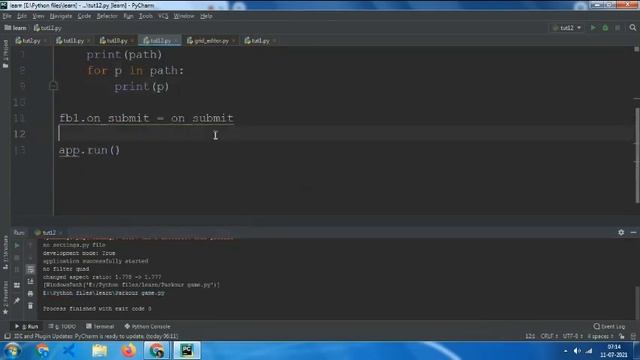Hide the Run tool window
This screenshot has height=360, width=640.
pyautogui.click(x=633, y=232)
